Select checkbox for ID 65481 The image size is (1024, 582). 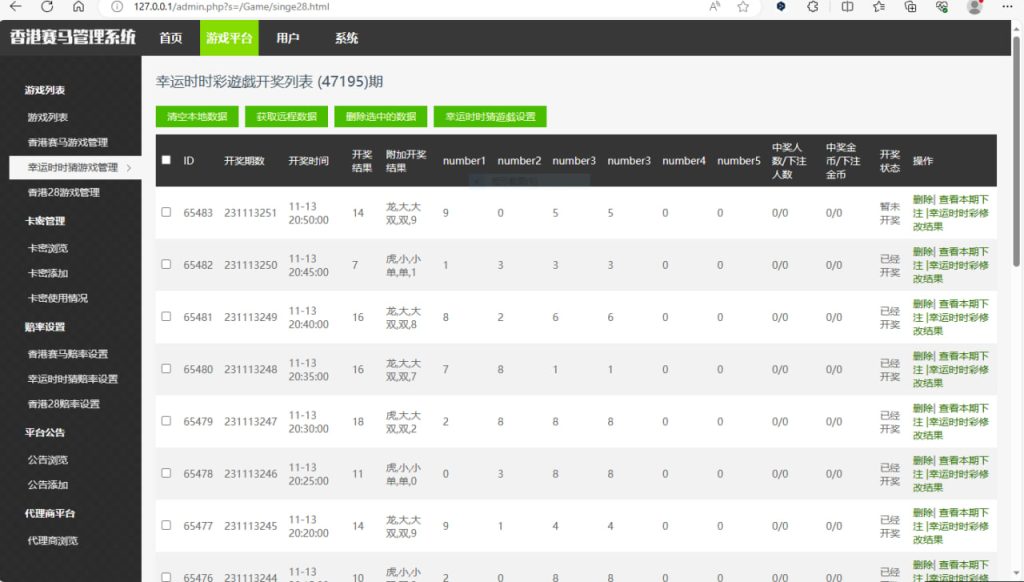pos(166,317)
